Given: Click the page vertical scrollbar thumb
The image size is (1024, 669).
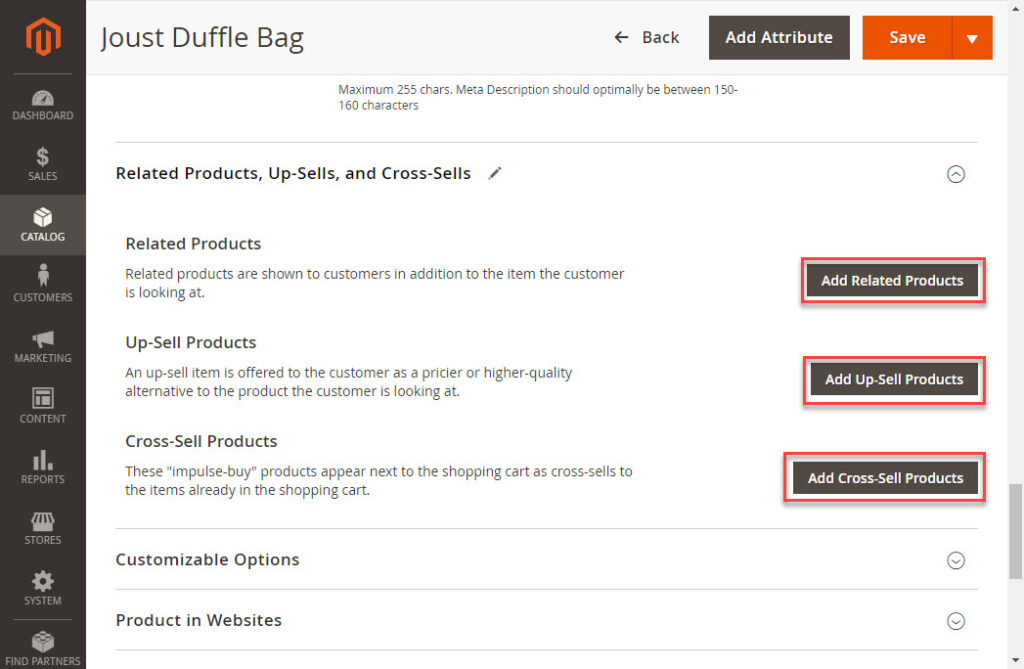Looking at the screenshot, I should 1016,531.
